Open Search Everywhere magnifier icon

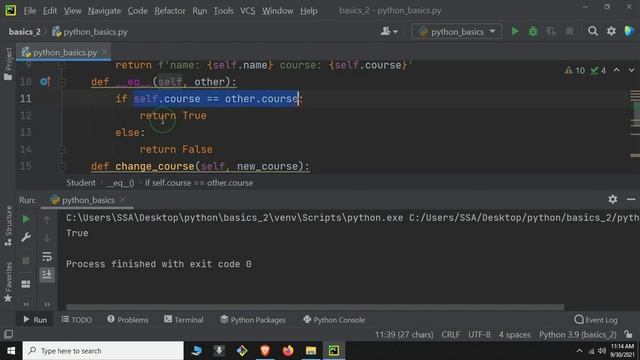593,31
